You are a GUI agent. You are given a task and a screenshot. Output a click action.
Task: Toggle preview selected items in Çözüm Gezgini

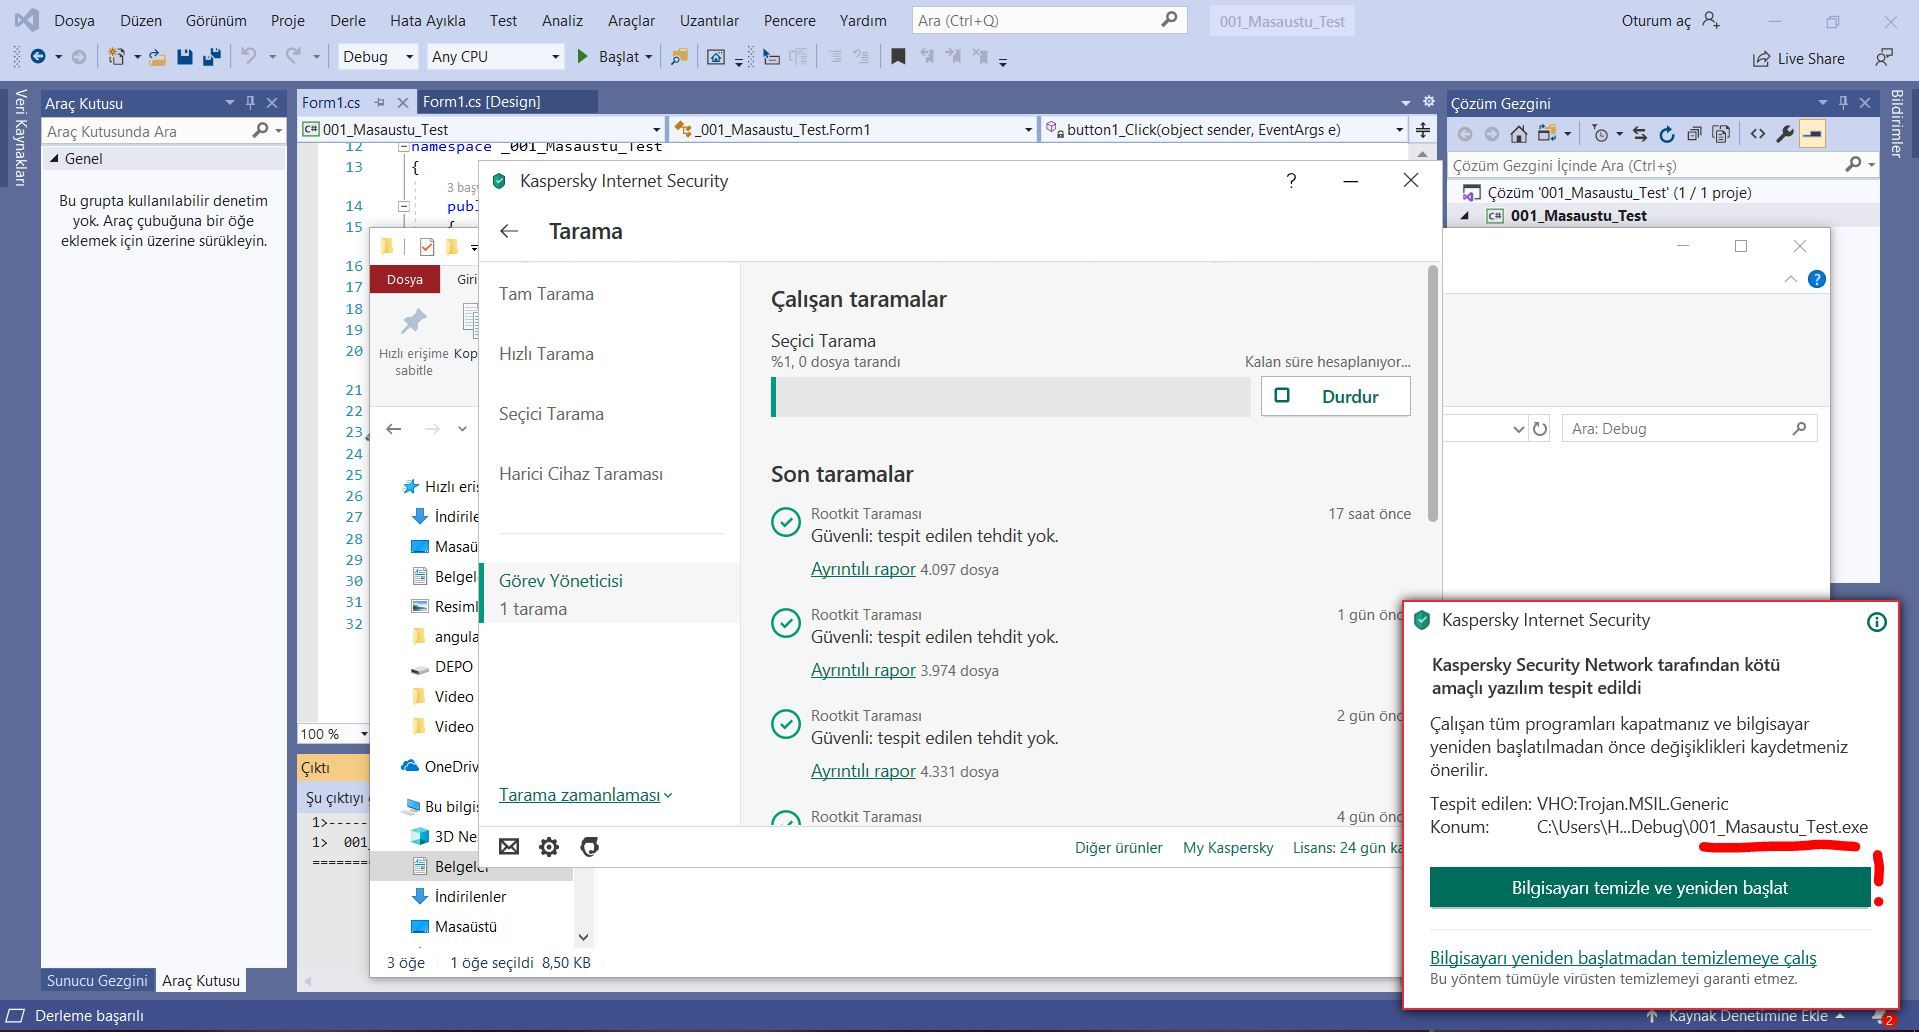pyautogui.click(x=1812, y=133)
